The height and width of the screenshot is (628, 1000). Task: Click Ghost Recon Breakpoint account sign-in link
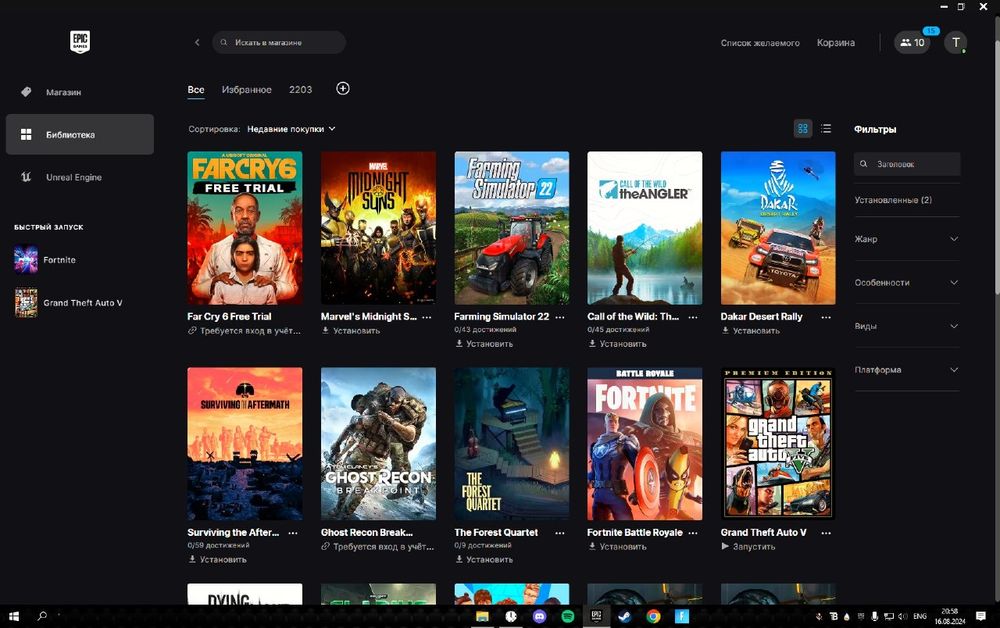[378, 547]
